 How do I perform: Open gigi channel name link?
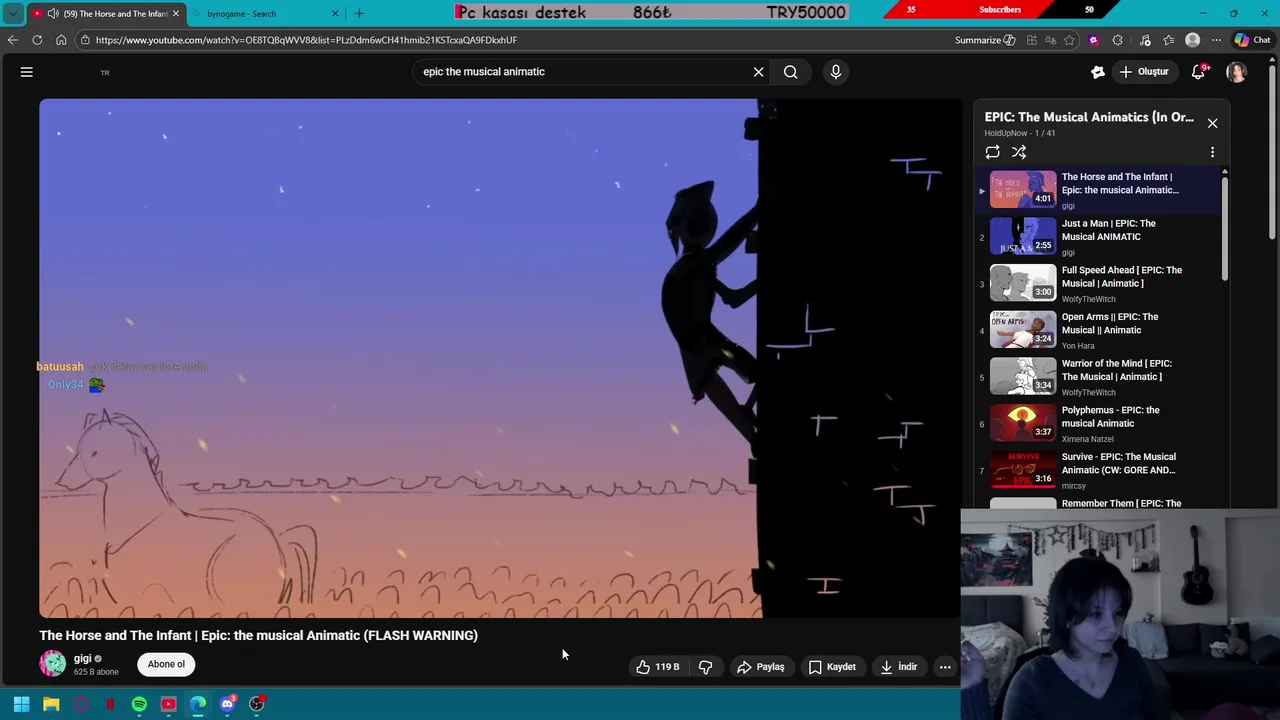coord(82,658)
